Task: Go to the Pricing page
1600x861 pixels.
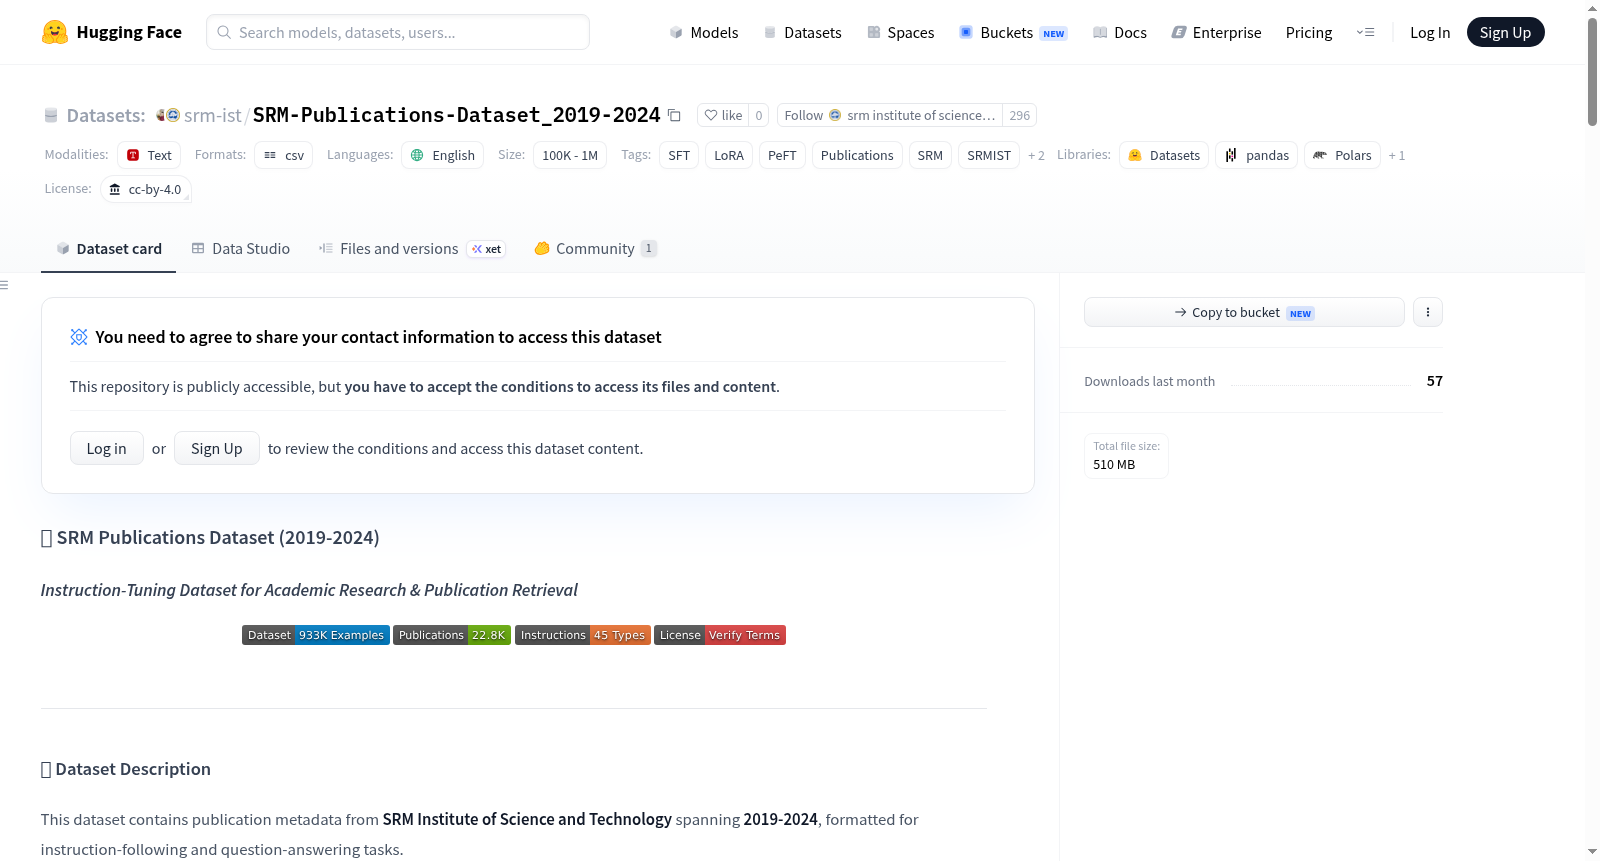Action: (1309, 32)
